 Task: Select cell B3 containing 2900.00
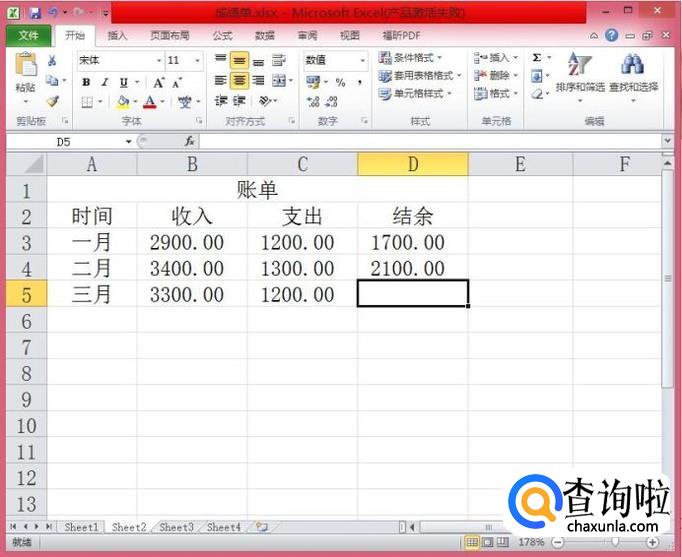click(191, 242)
